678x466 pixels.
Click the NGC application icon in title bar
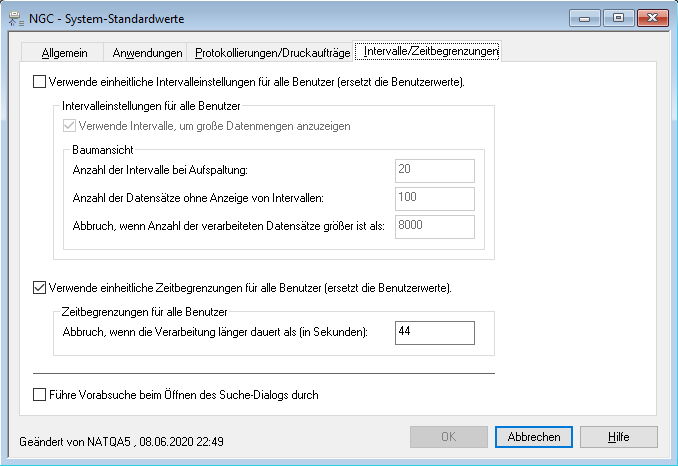pyautogui.click(x=16, y=19)
